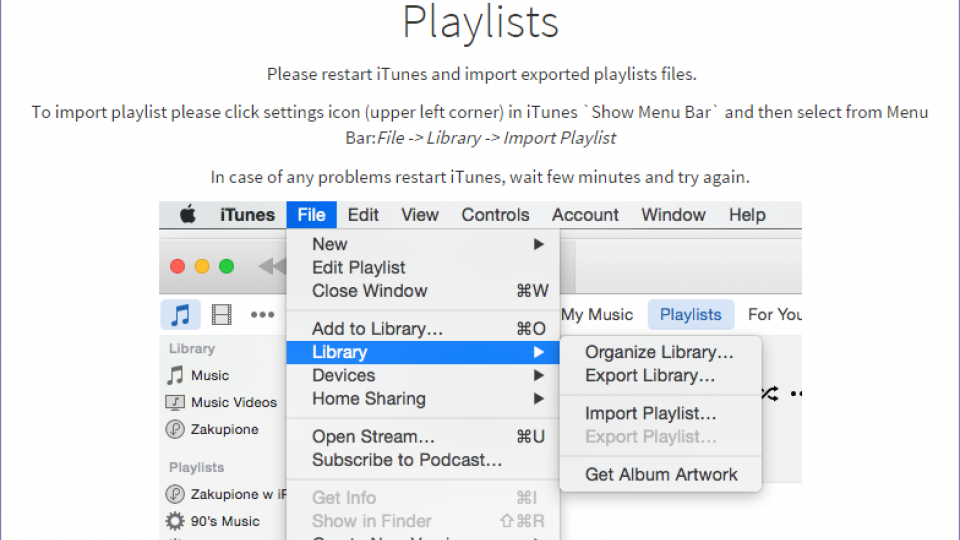Select Export Library… in submenu
Image resolution: width=960 pixels, height=540 pixels.
click(661, 375)
